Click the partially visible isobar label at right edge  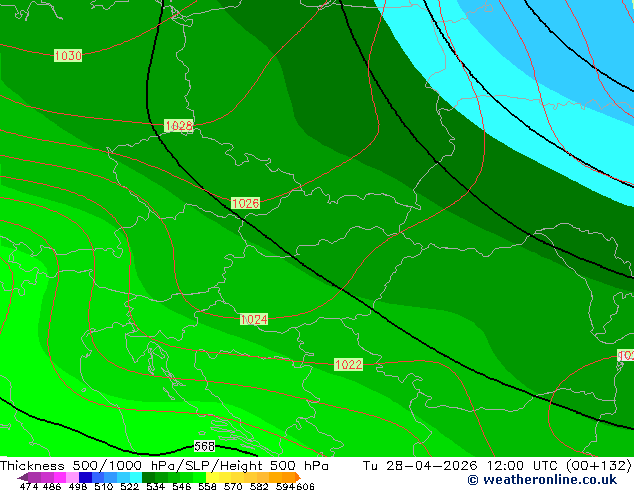626,355
